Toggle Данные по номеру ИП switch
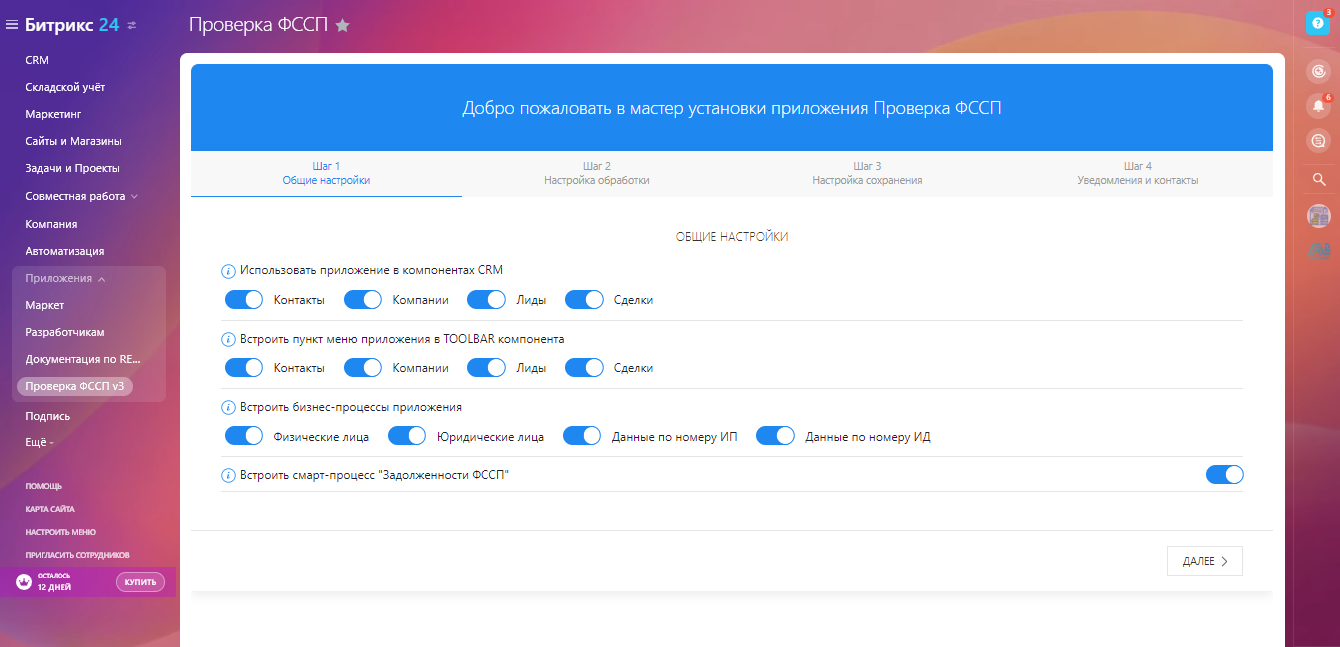The image size is (1340, 647). pyautogui.click(x=582, y=436)
